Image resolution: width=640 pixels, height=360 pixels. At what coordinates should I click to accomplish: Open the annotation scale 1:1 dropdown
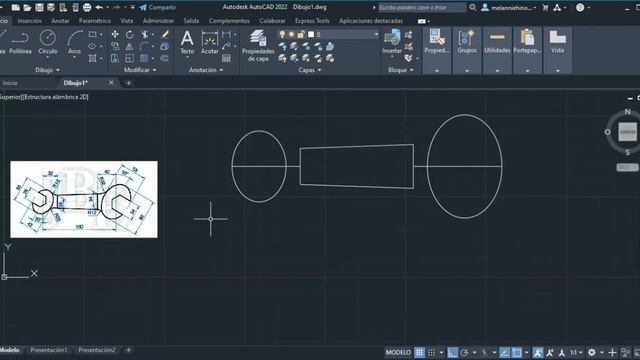[576, 352]
